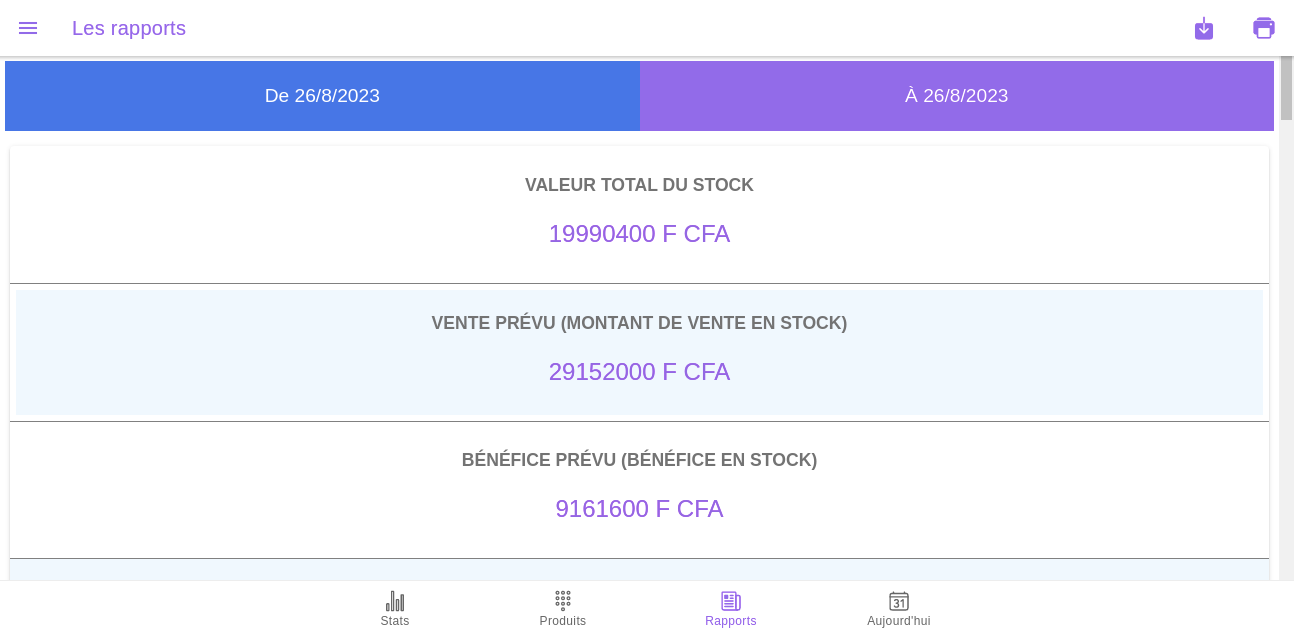Click the vertical scrollbar thumb
Screen dimensions: 1294x637
pos(1286,88)
